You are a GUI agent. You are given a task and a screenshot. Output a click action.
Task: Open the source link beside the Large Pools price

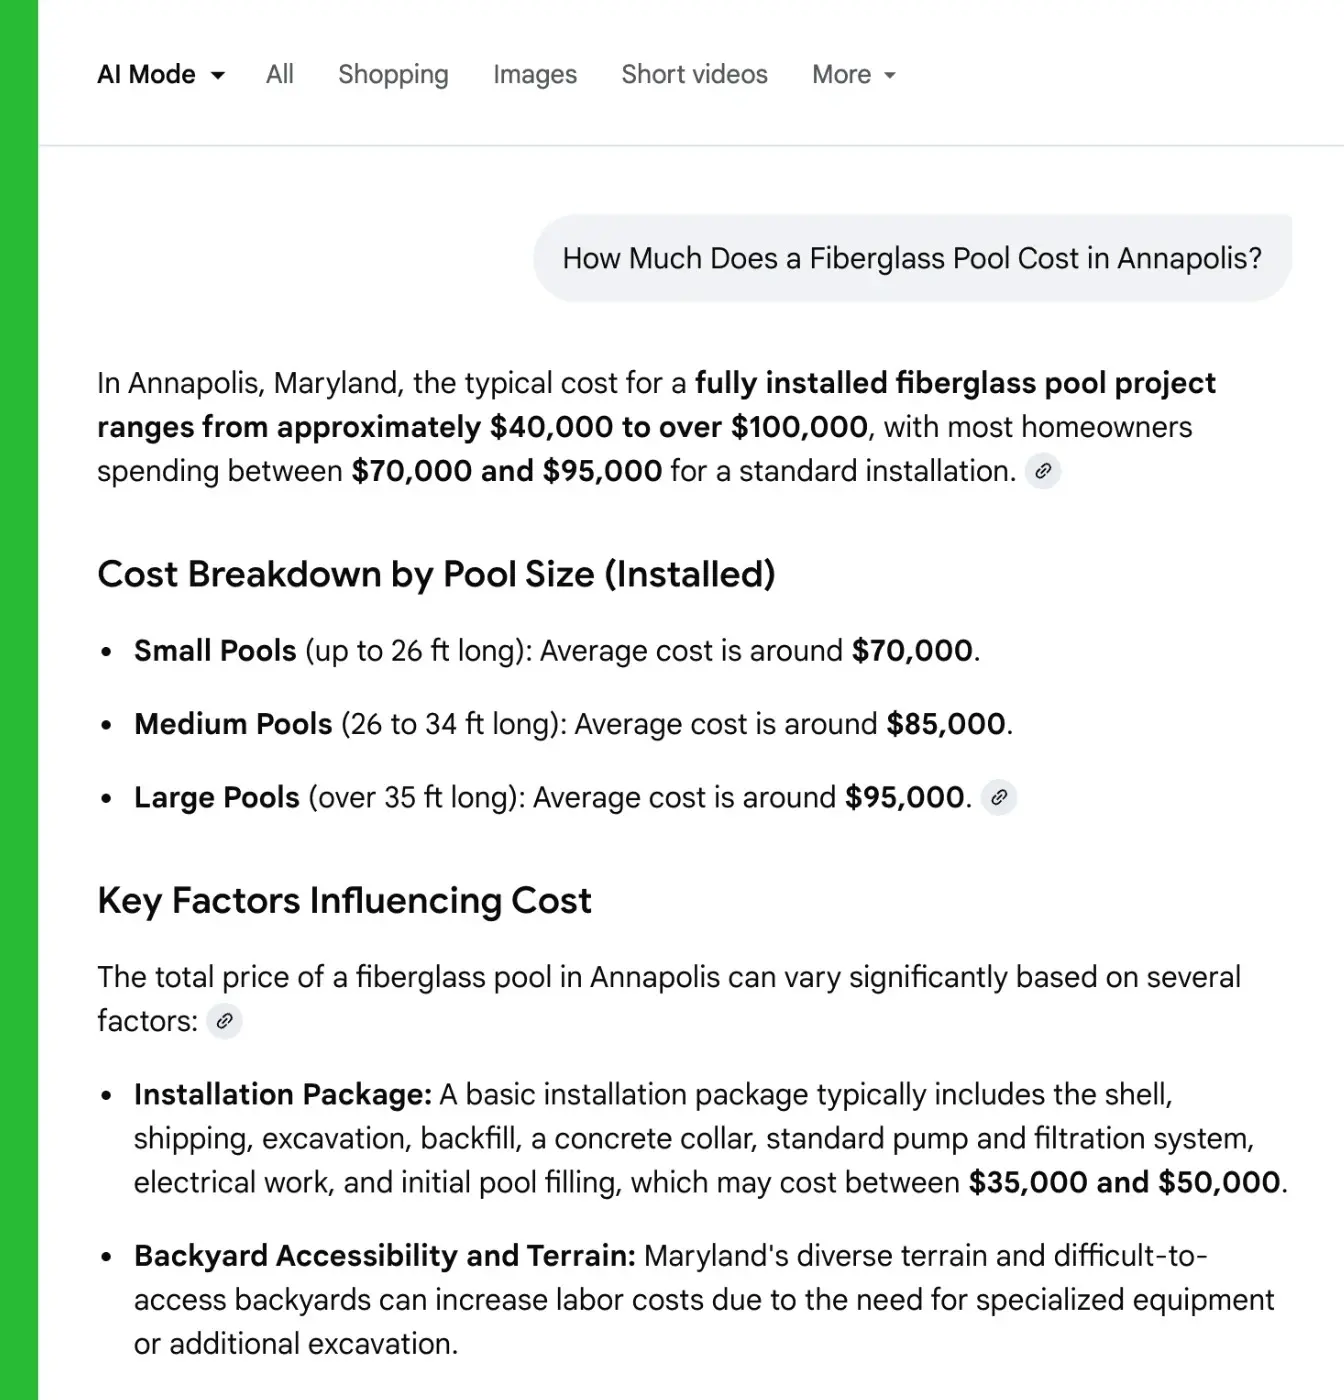tap(998, 798)
